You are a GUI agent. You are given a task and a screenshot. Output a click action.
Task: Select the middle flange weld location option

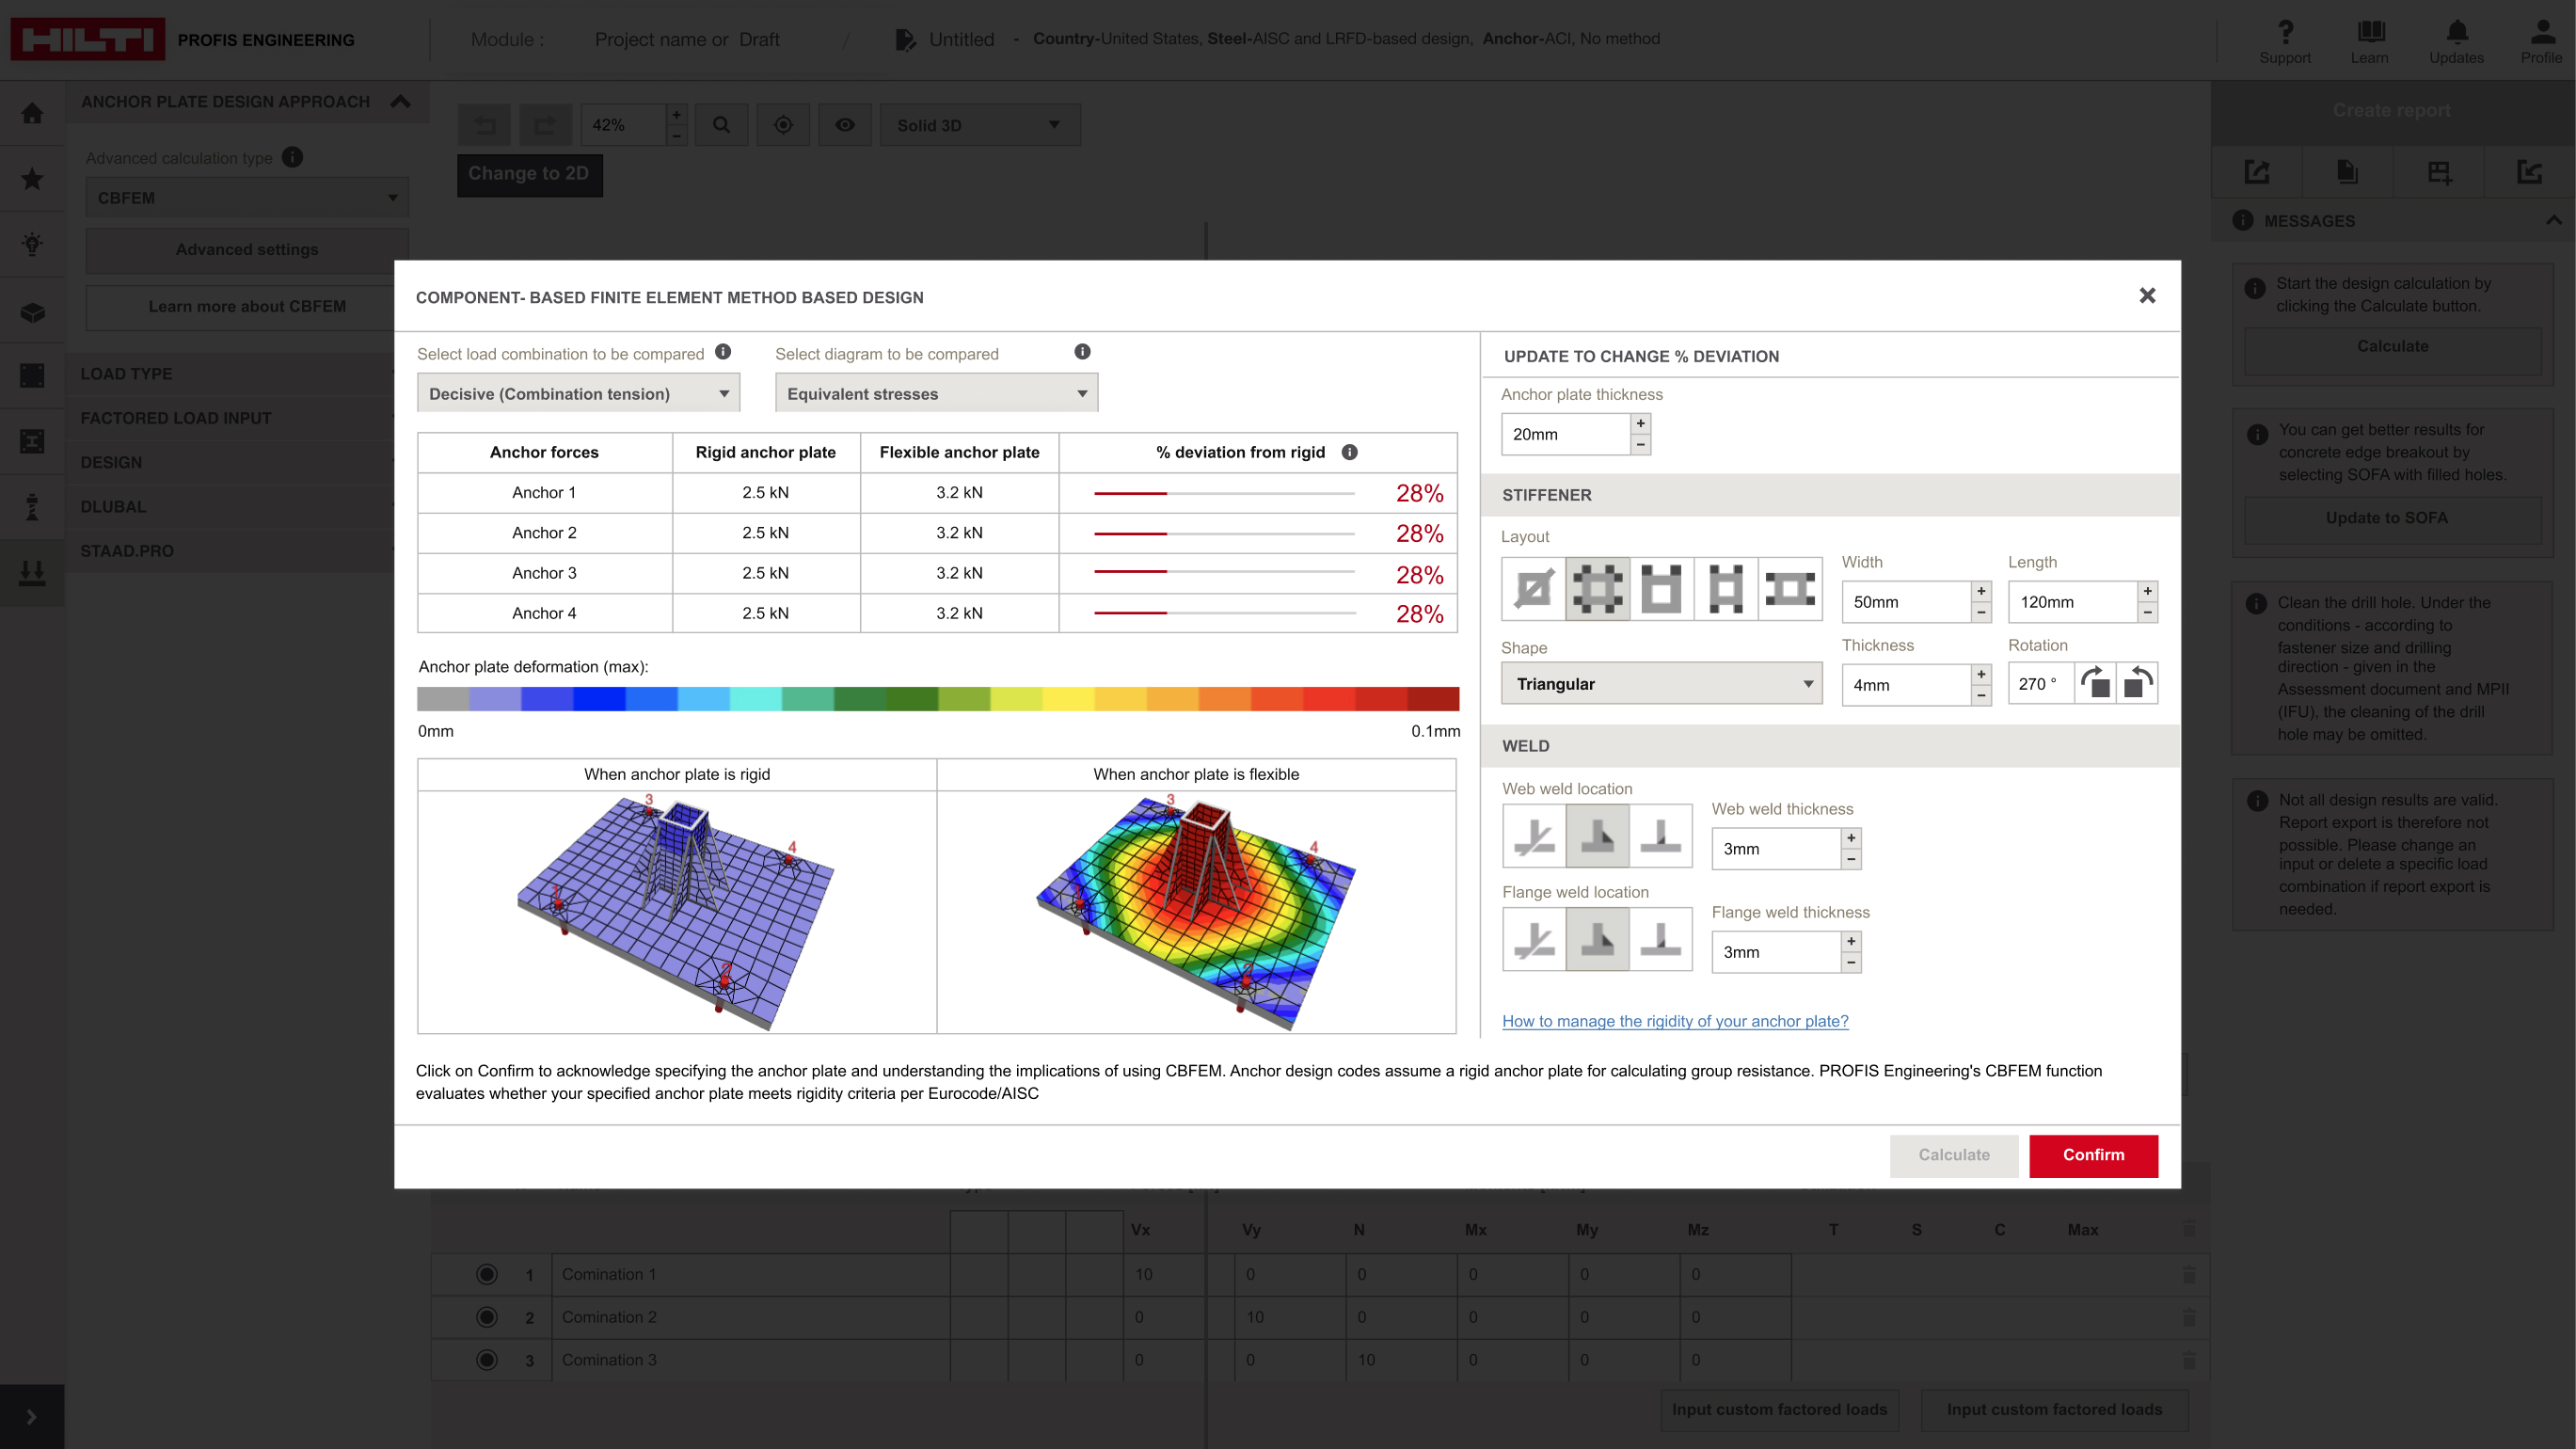1597,939
